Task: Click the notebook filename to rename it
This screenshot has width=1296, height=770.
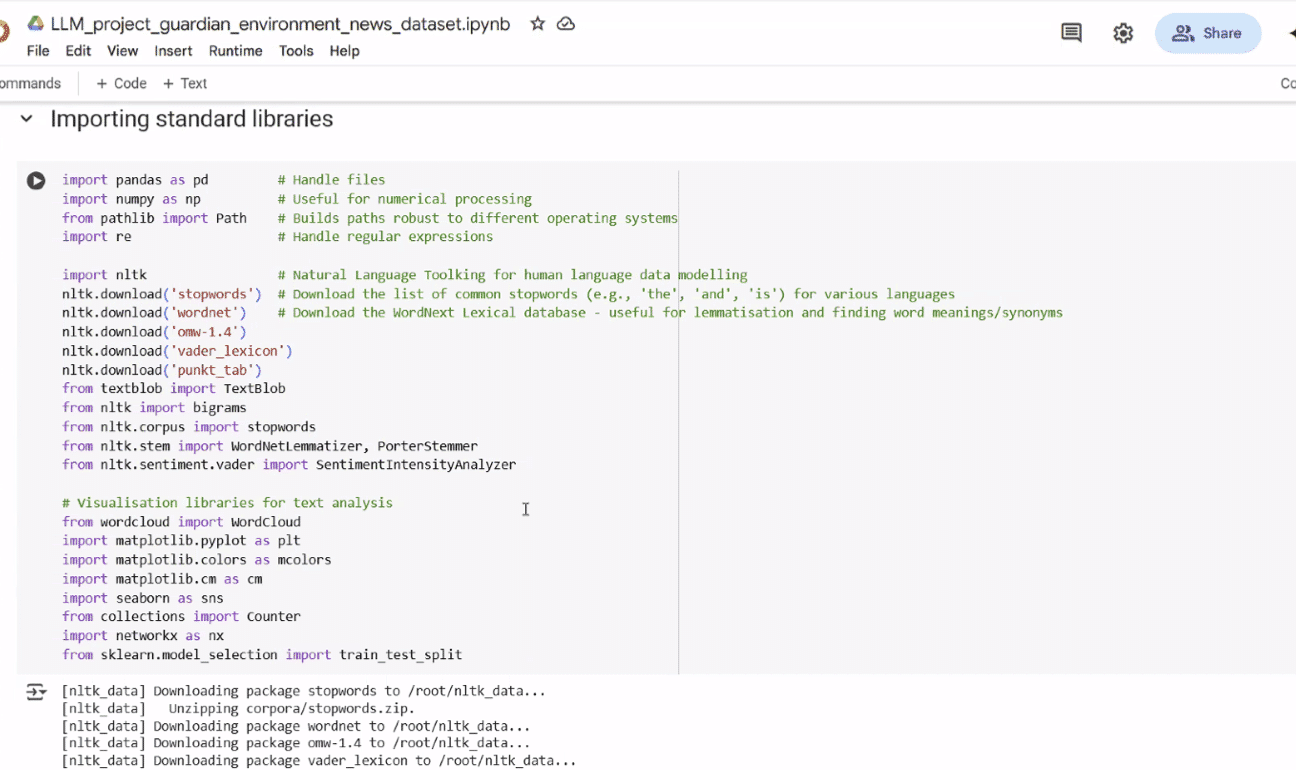Action: pos(280,24)
